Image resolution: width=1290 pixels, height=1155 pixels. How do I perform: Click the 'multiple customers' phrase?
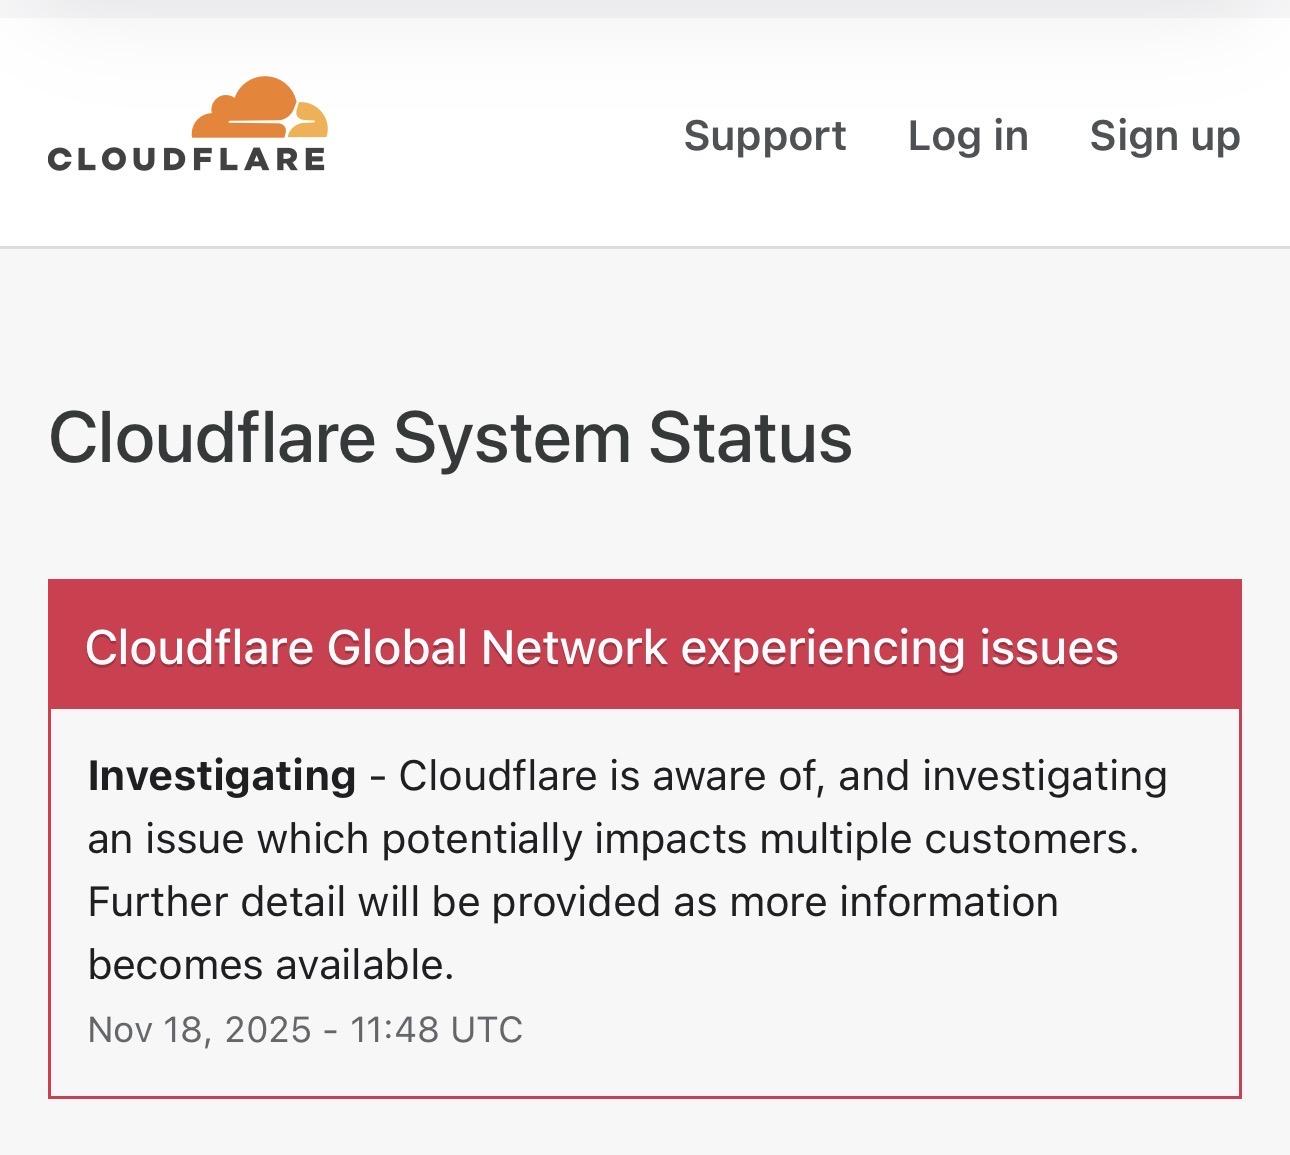tap(948, 839)
